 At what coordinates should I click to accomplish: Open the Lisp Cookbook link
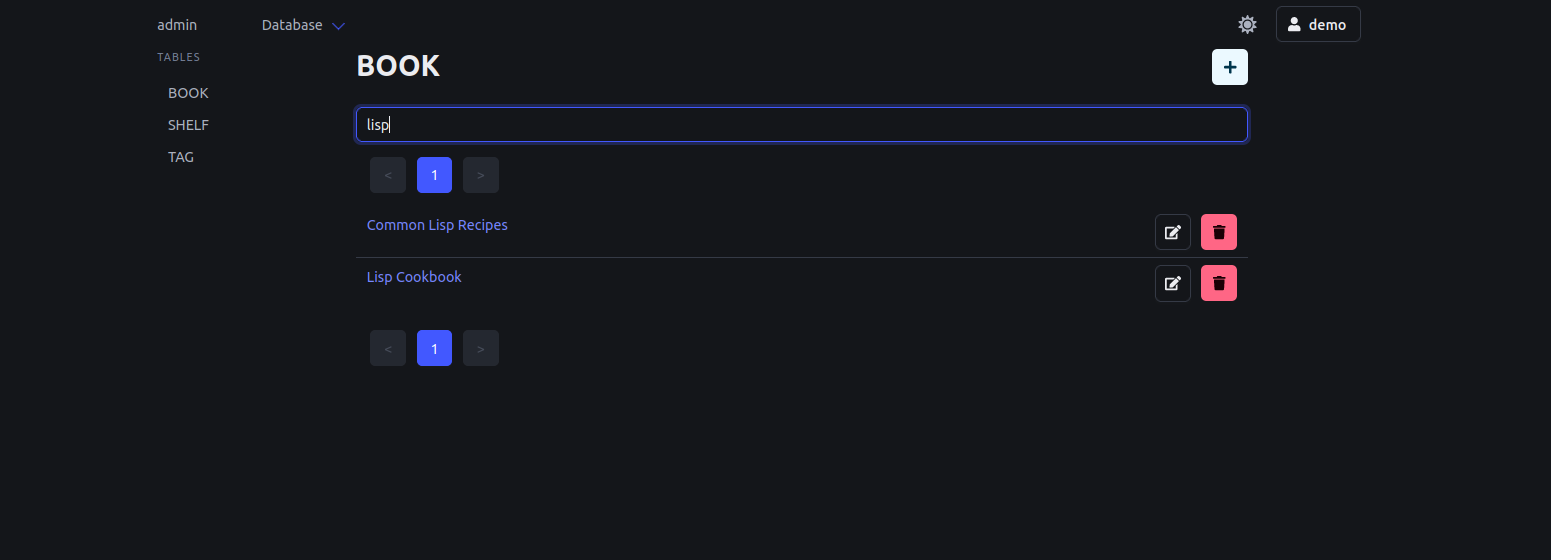(x=414, y=277)
